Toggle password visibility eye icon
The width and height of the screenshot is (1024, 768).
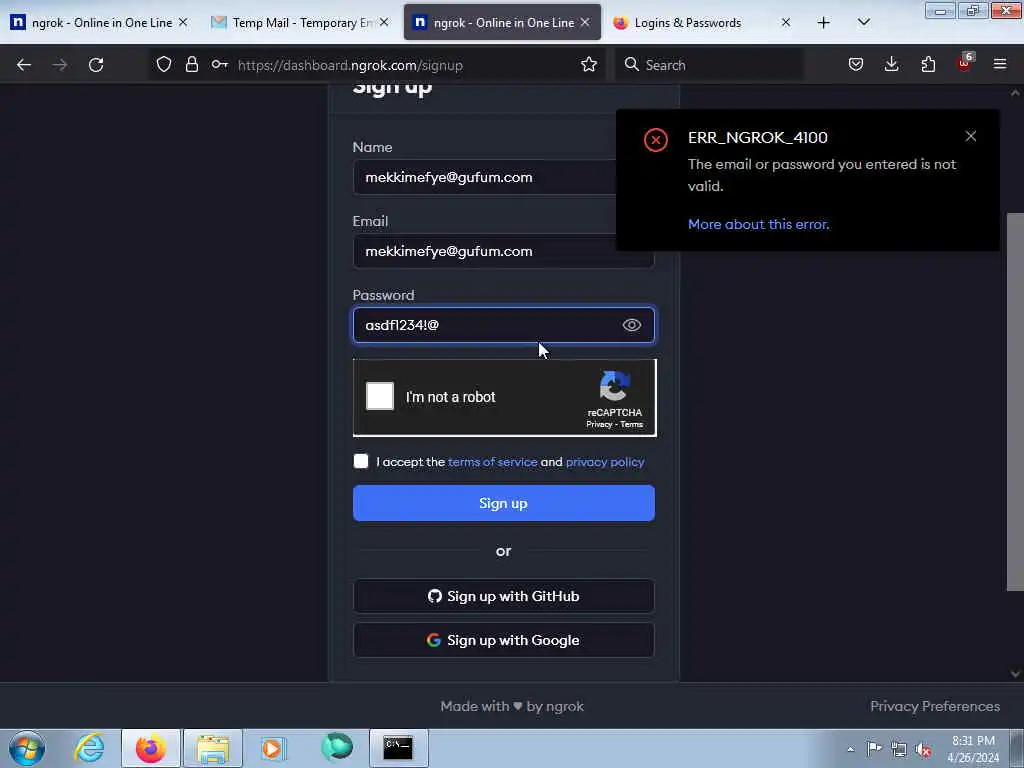(x=632, y=325)
